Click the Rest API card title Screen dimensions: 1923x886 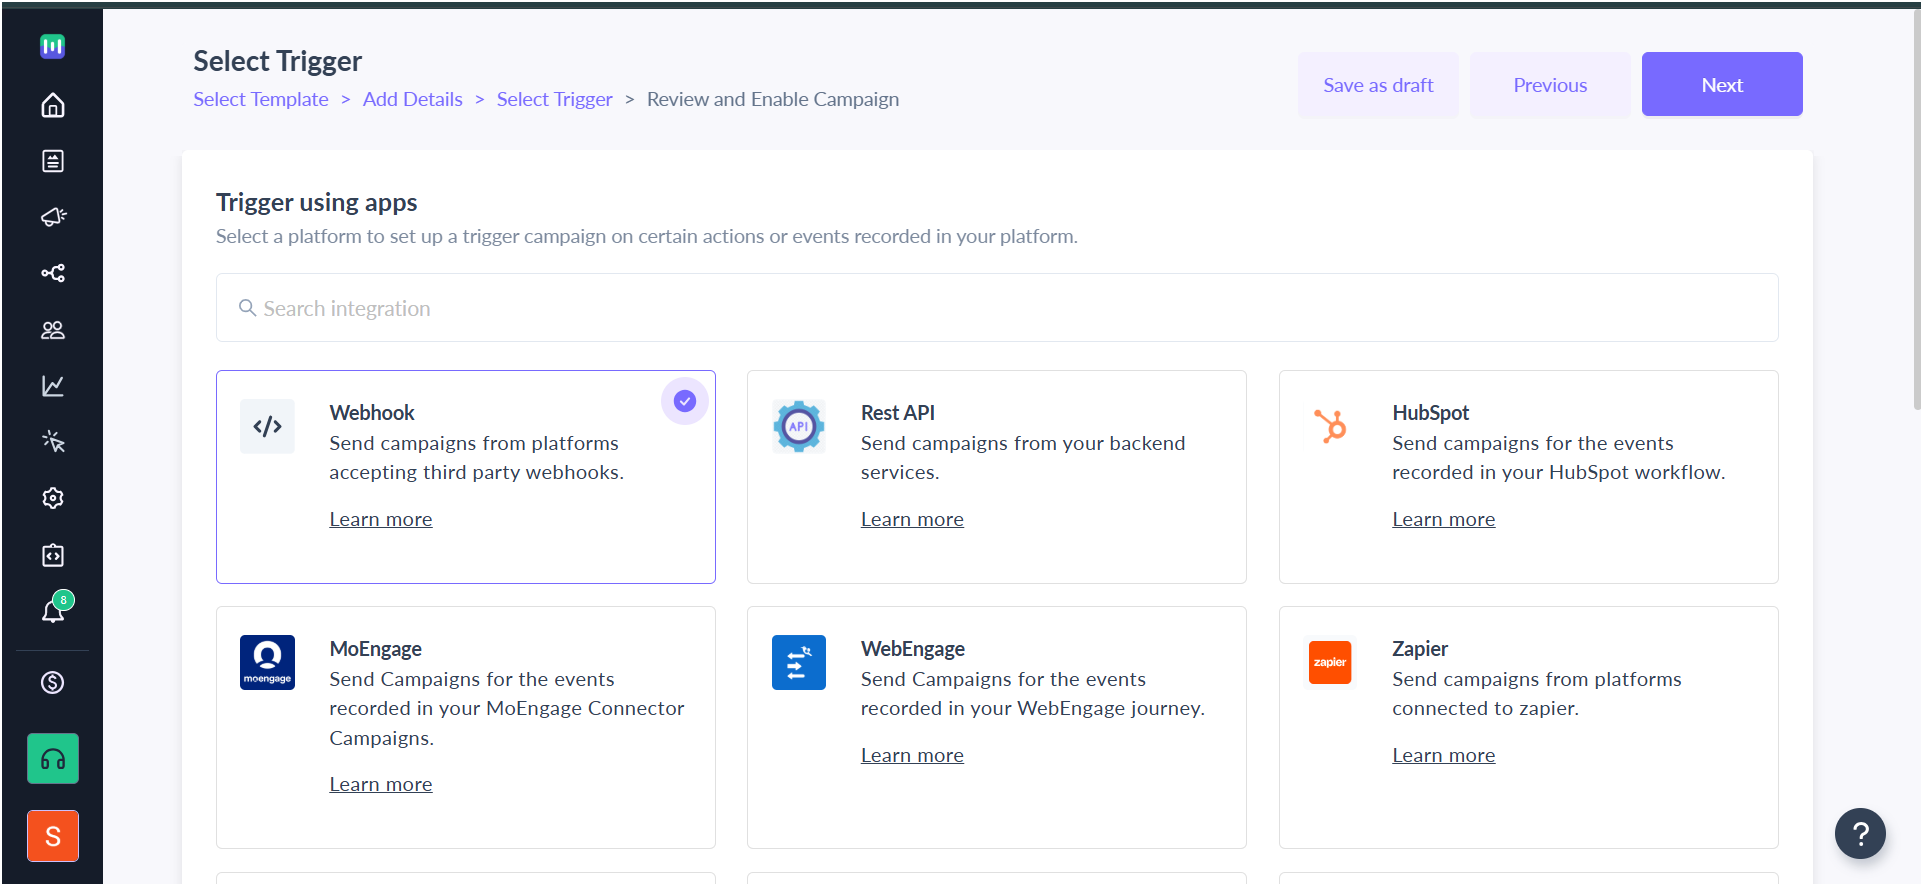click(x=898, y=413)
